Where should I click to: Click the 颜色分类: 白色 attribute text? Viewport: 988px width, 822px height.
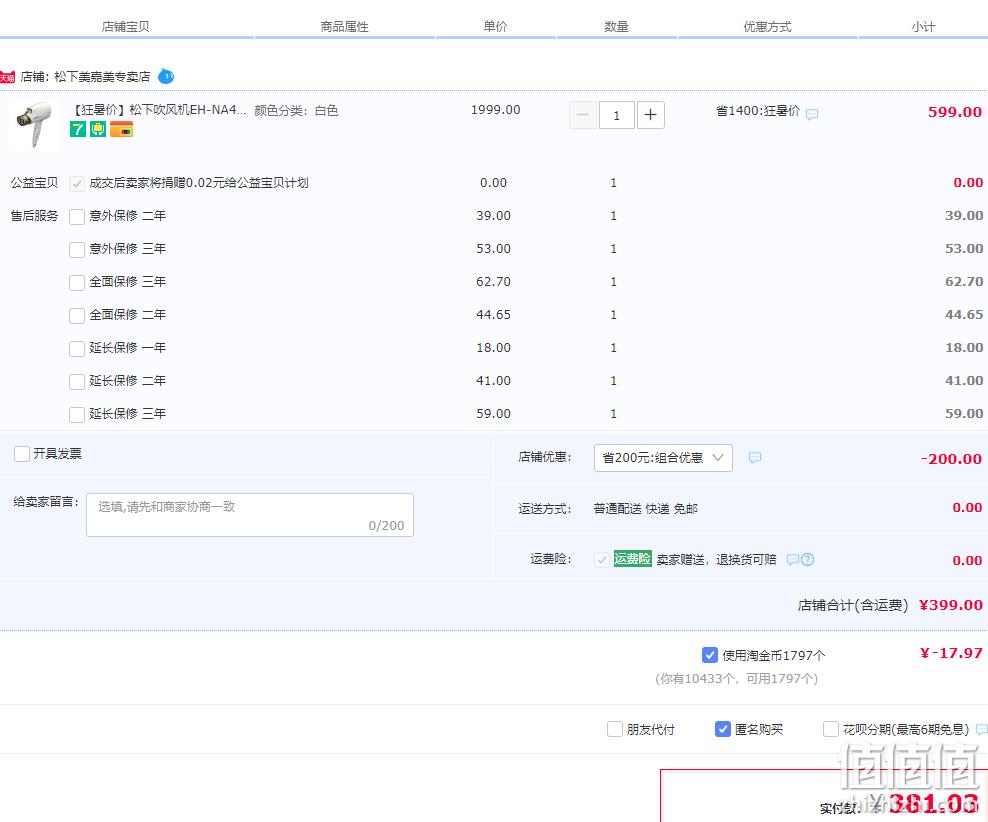[x=296, y=111]
